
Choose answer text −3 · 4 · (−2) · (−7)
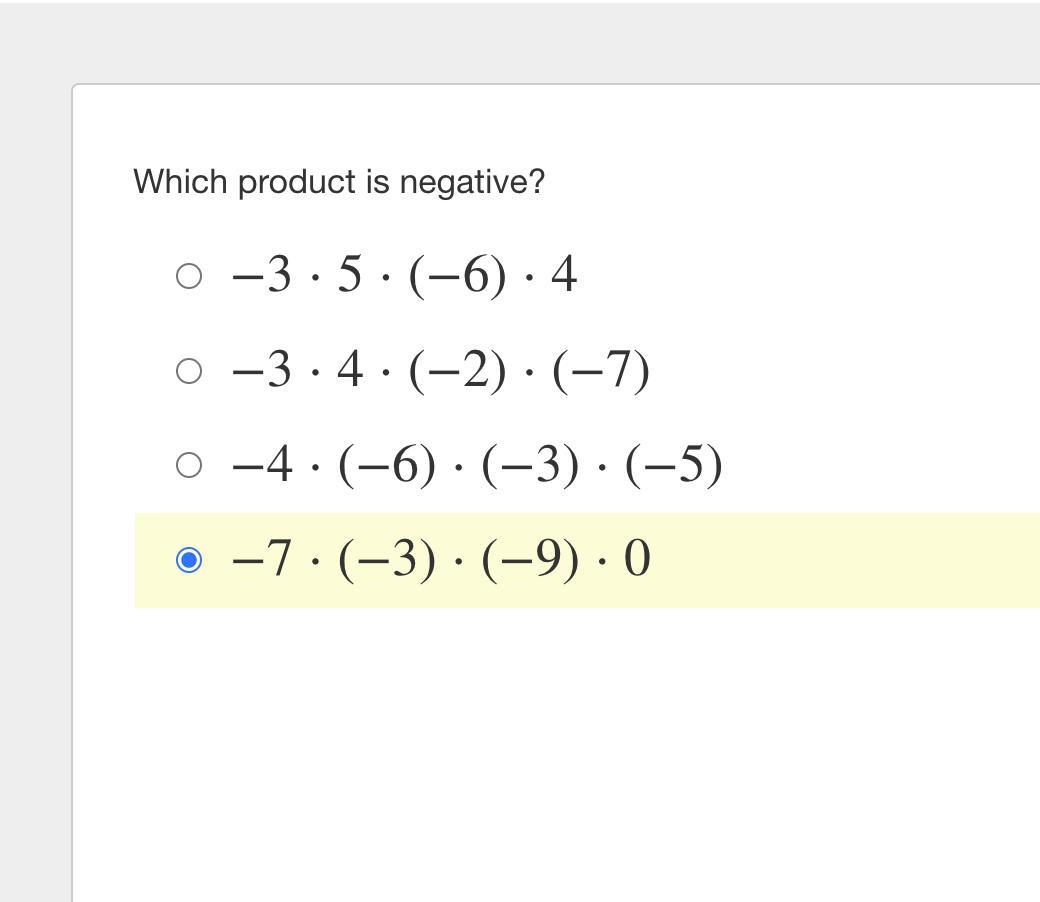pyautogui.click(x=440, y=371)
